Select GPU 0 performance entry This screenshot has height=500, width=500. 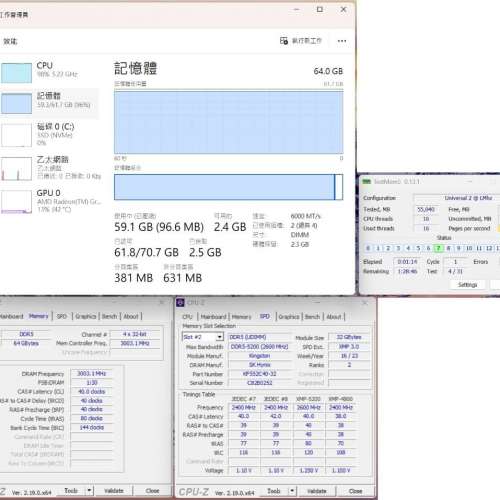click(x=50, y=201)
